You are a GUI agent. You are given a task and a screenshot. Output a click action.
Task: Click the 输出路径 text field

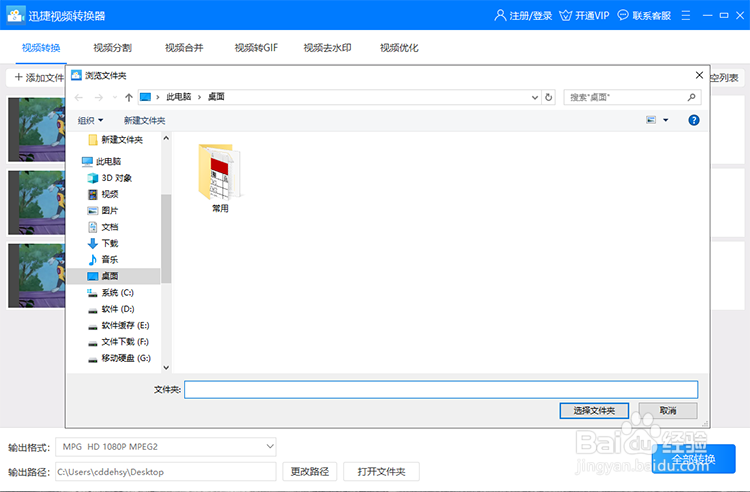(165, 472)
